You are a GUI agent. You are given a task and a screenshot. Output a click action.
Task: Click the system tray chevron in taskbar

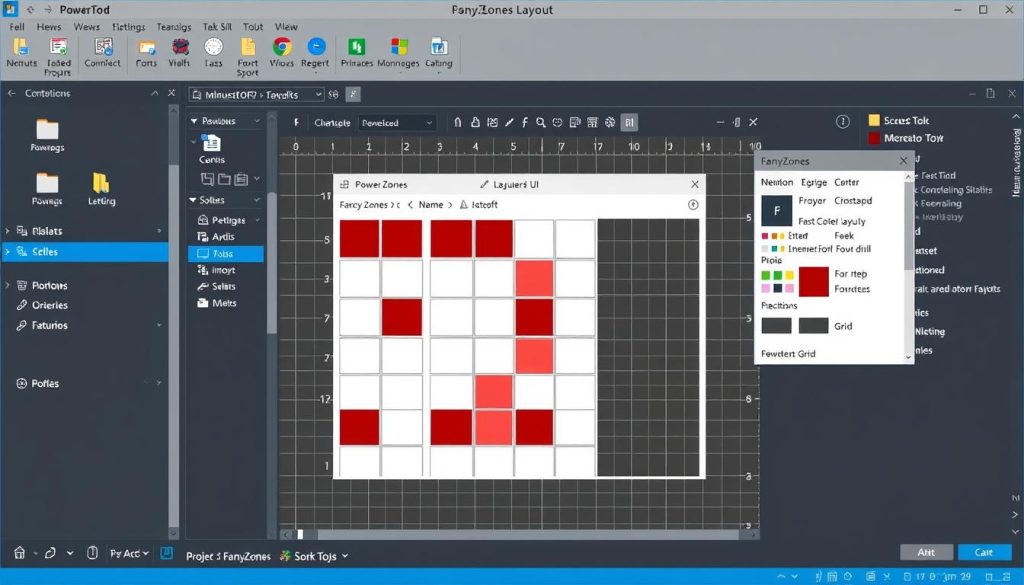pyautogui.click(x=781, y=577)
